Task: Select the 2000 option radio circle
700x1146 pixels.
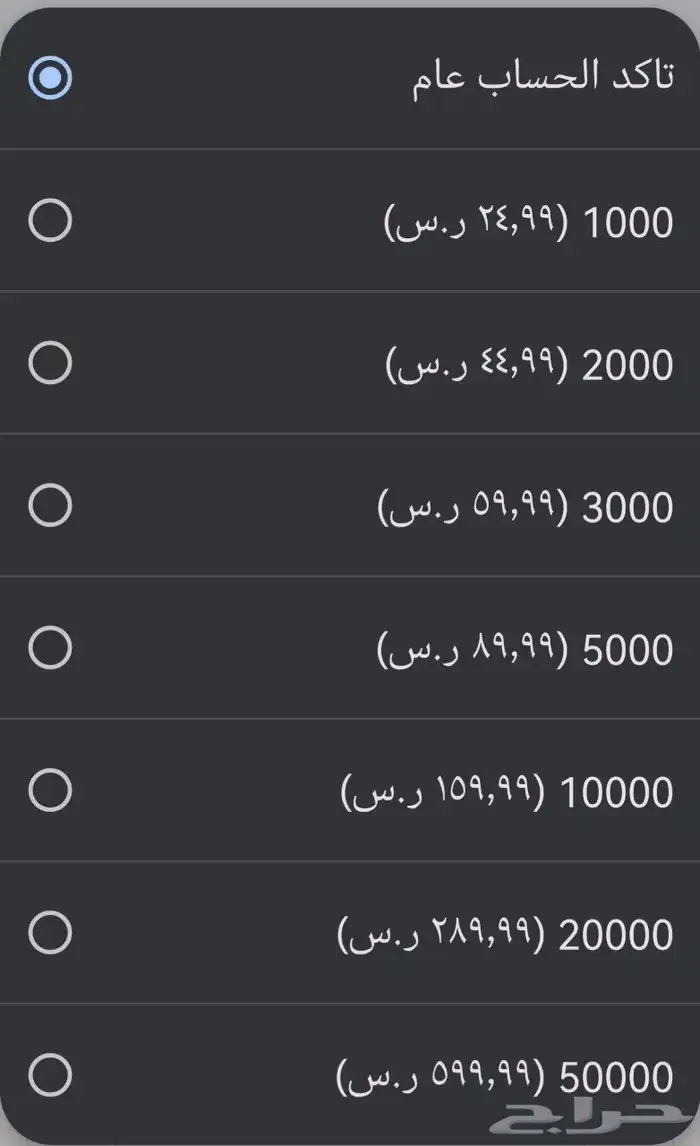Action: [50, 362]
